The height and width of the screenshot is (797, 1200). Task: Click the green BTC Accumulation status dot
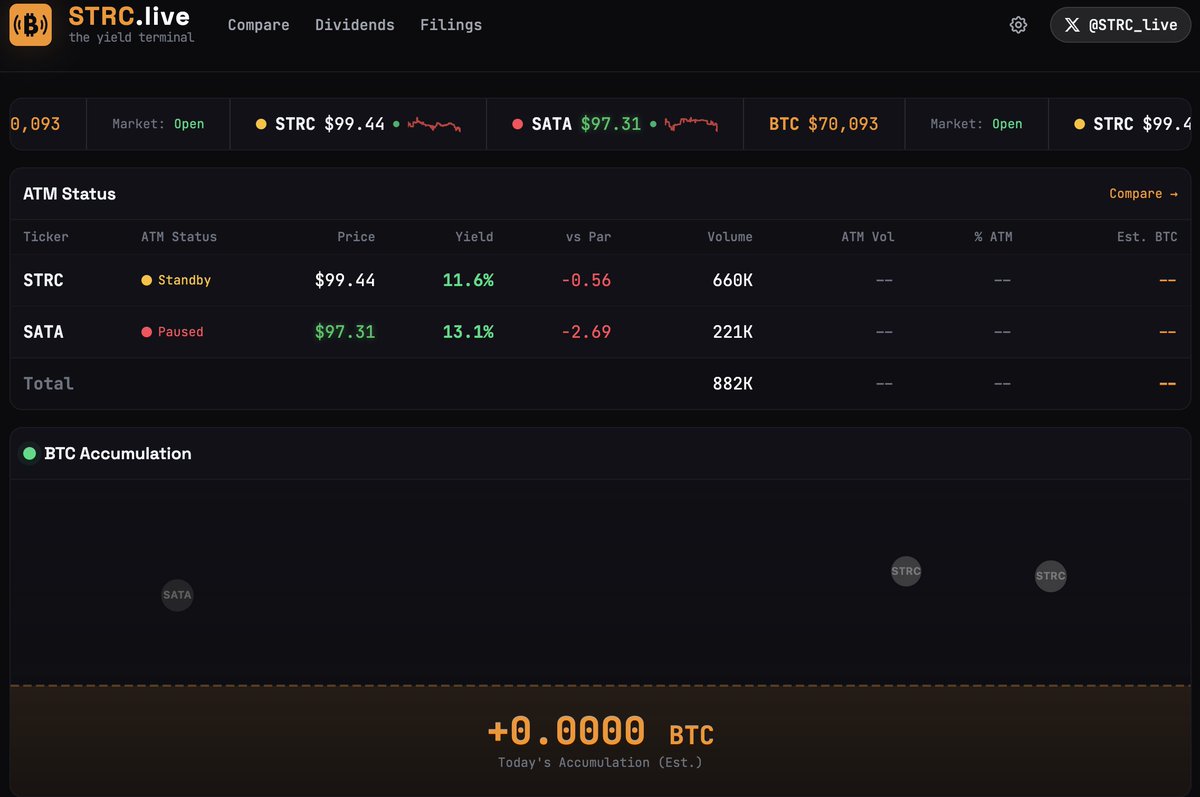29,453
